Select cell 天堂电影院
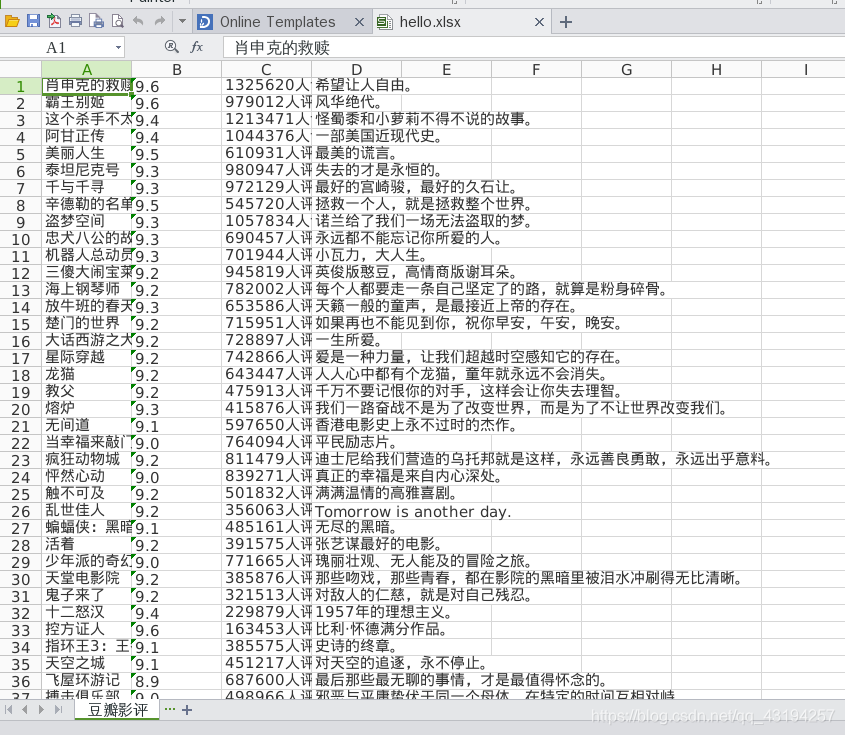Screen dimensions: 845x735 coord(87,579)
